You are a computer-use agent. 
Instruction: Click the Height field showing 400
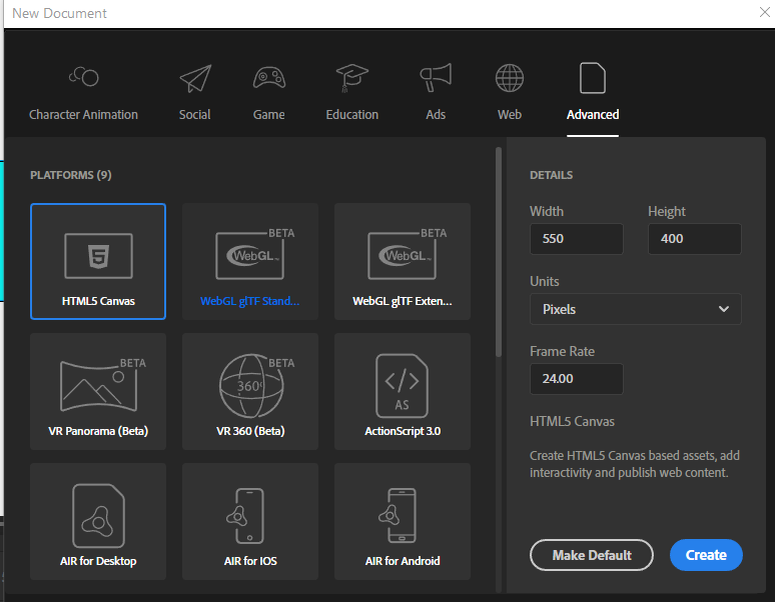[x=694, y=239]
